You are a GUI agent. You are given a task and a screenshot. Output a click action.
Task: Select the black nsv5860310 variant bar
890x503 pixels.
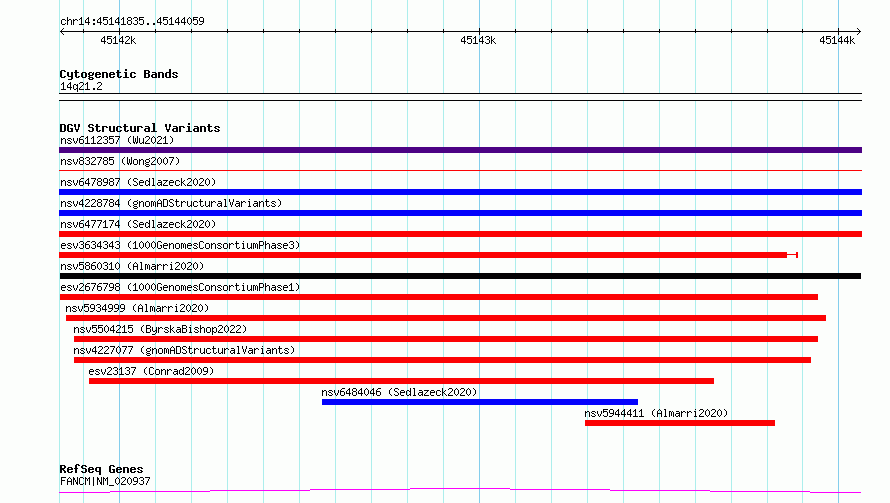(460, 276)
